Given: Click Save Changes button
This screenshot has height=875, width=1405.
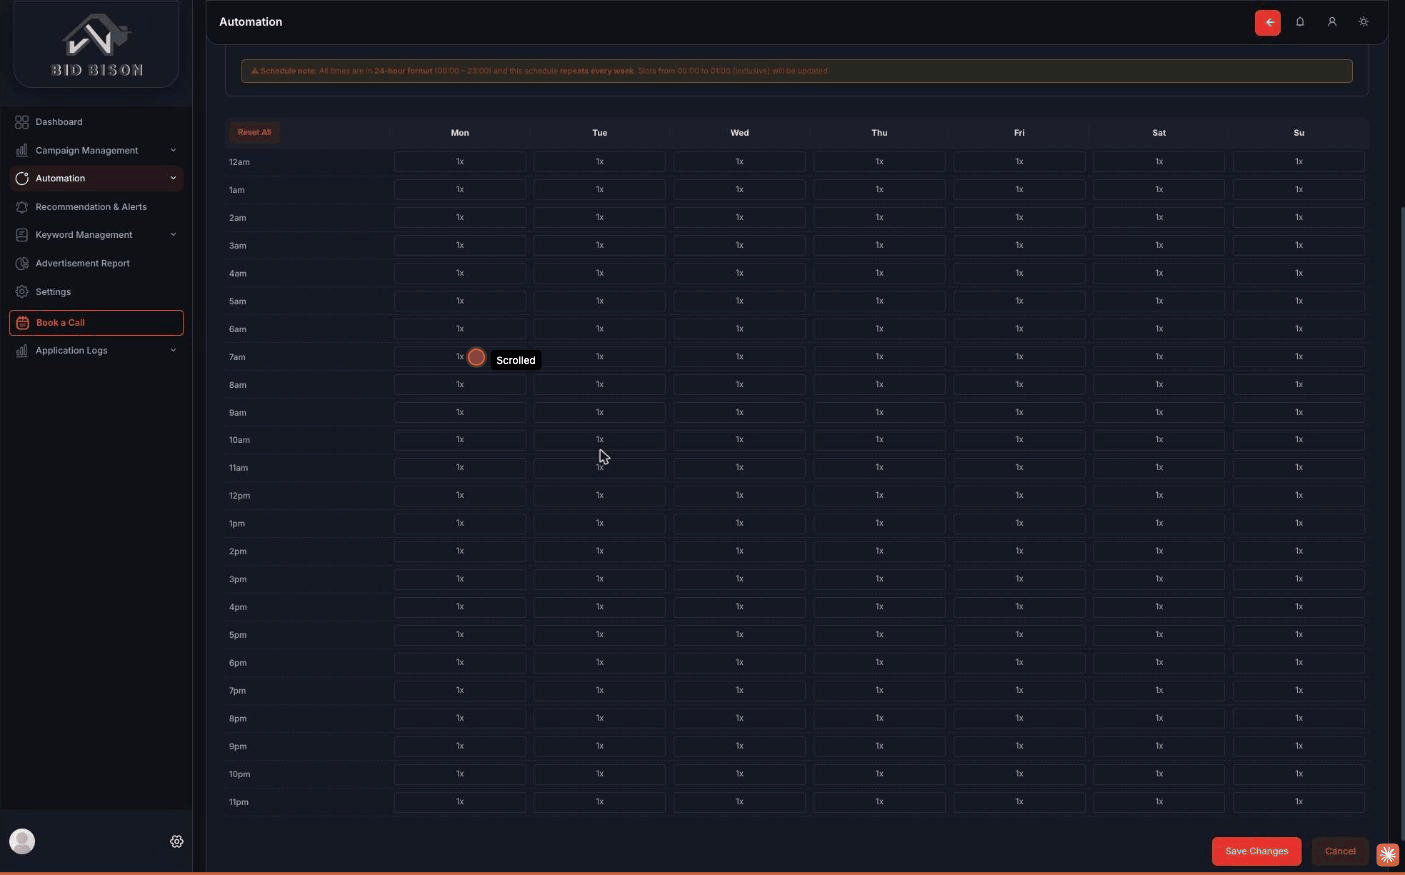Looking at the screenshot, I should click(x=1257, y=851).
